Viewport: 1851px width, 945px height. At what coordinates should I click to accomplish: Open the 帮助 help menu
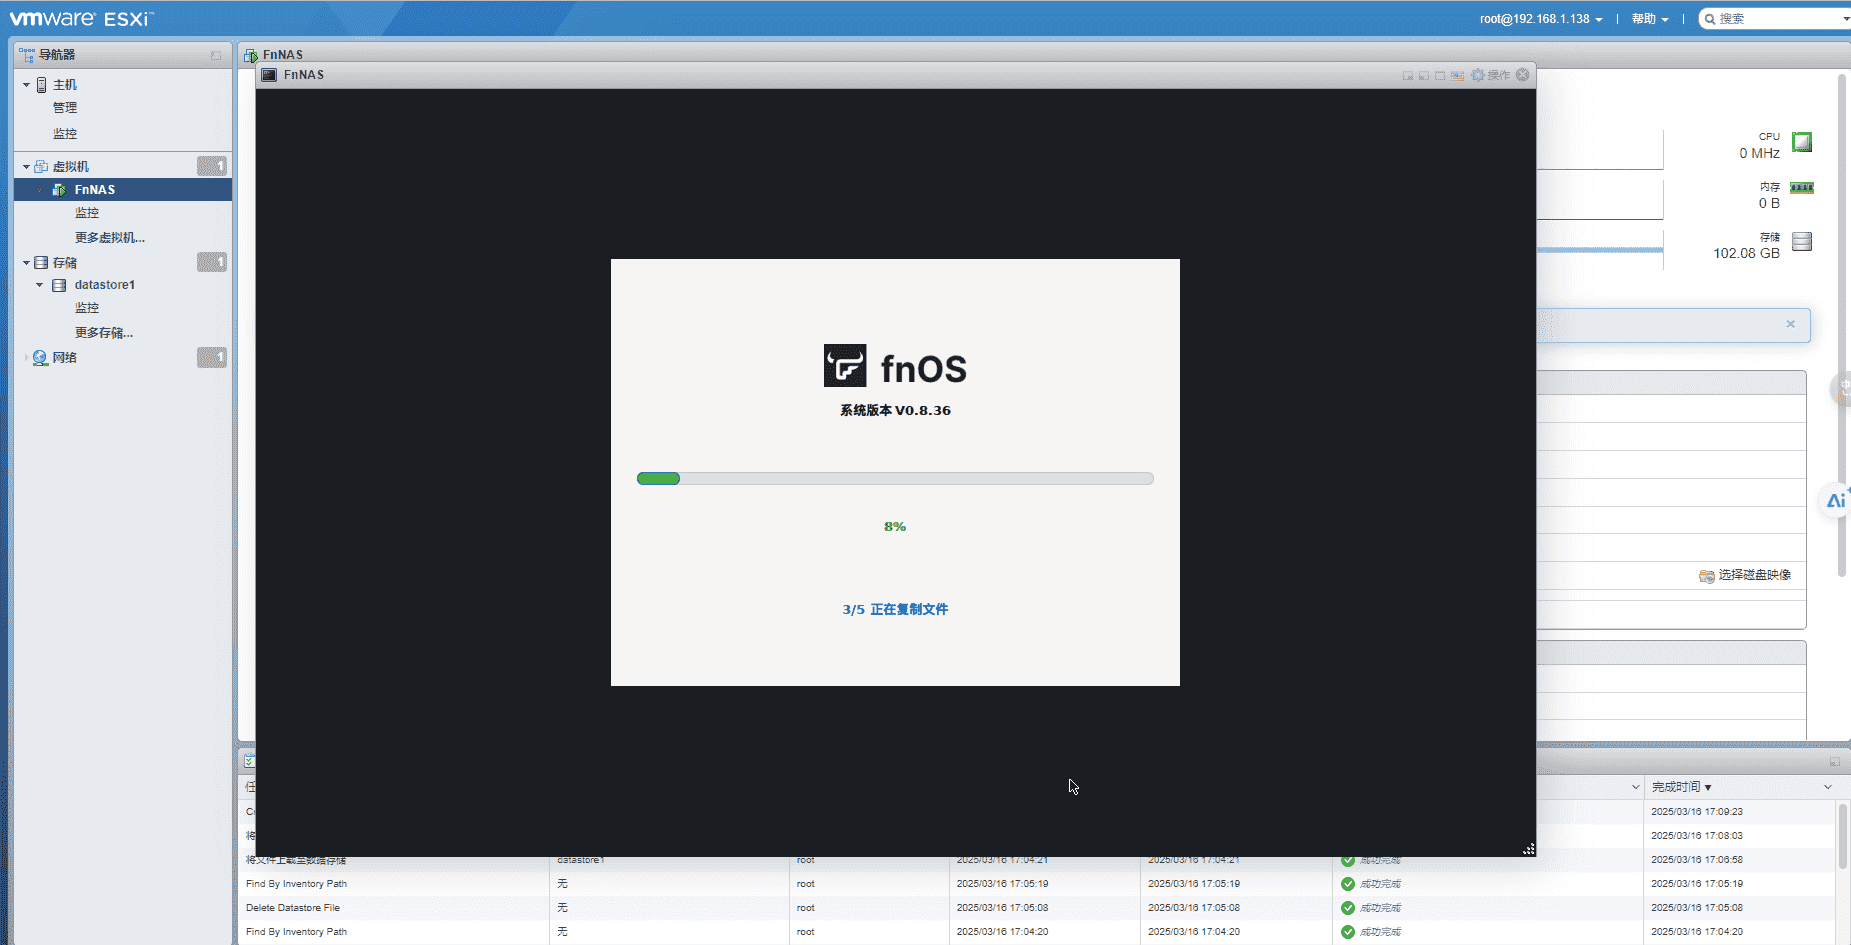pos(1649,19)
